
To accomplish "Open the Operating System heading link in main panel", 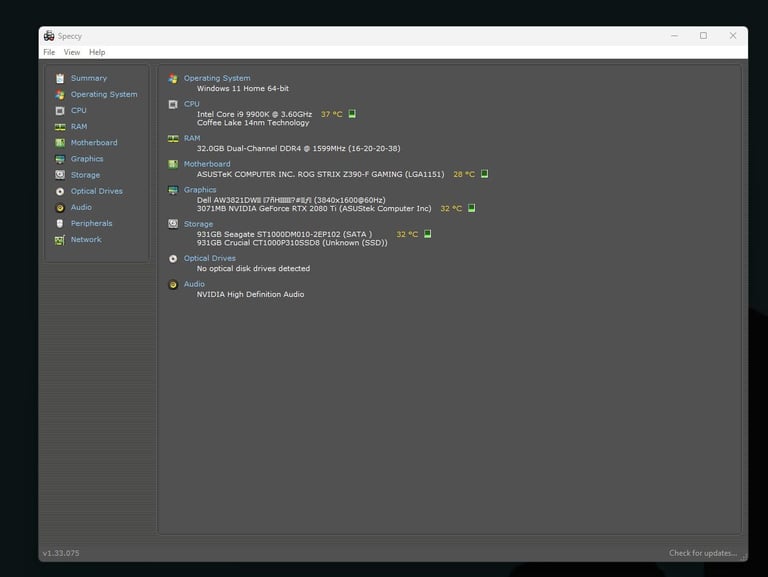I will [x=217, y=78].
